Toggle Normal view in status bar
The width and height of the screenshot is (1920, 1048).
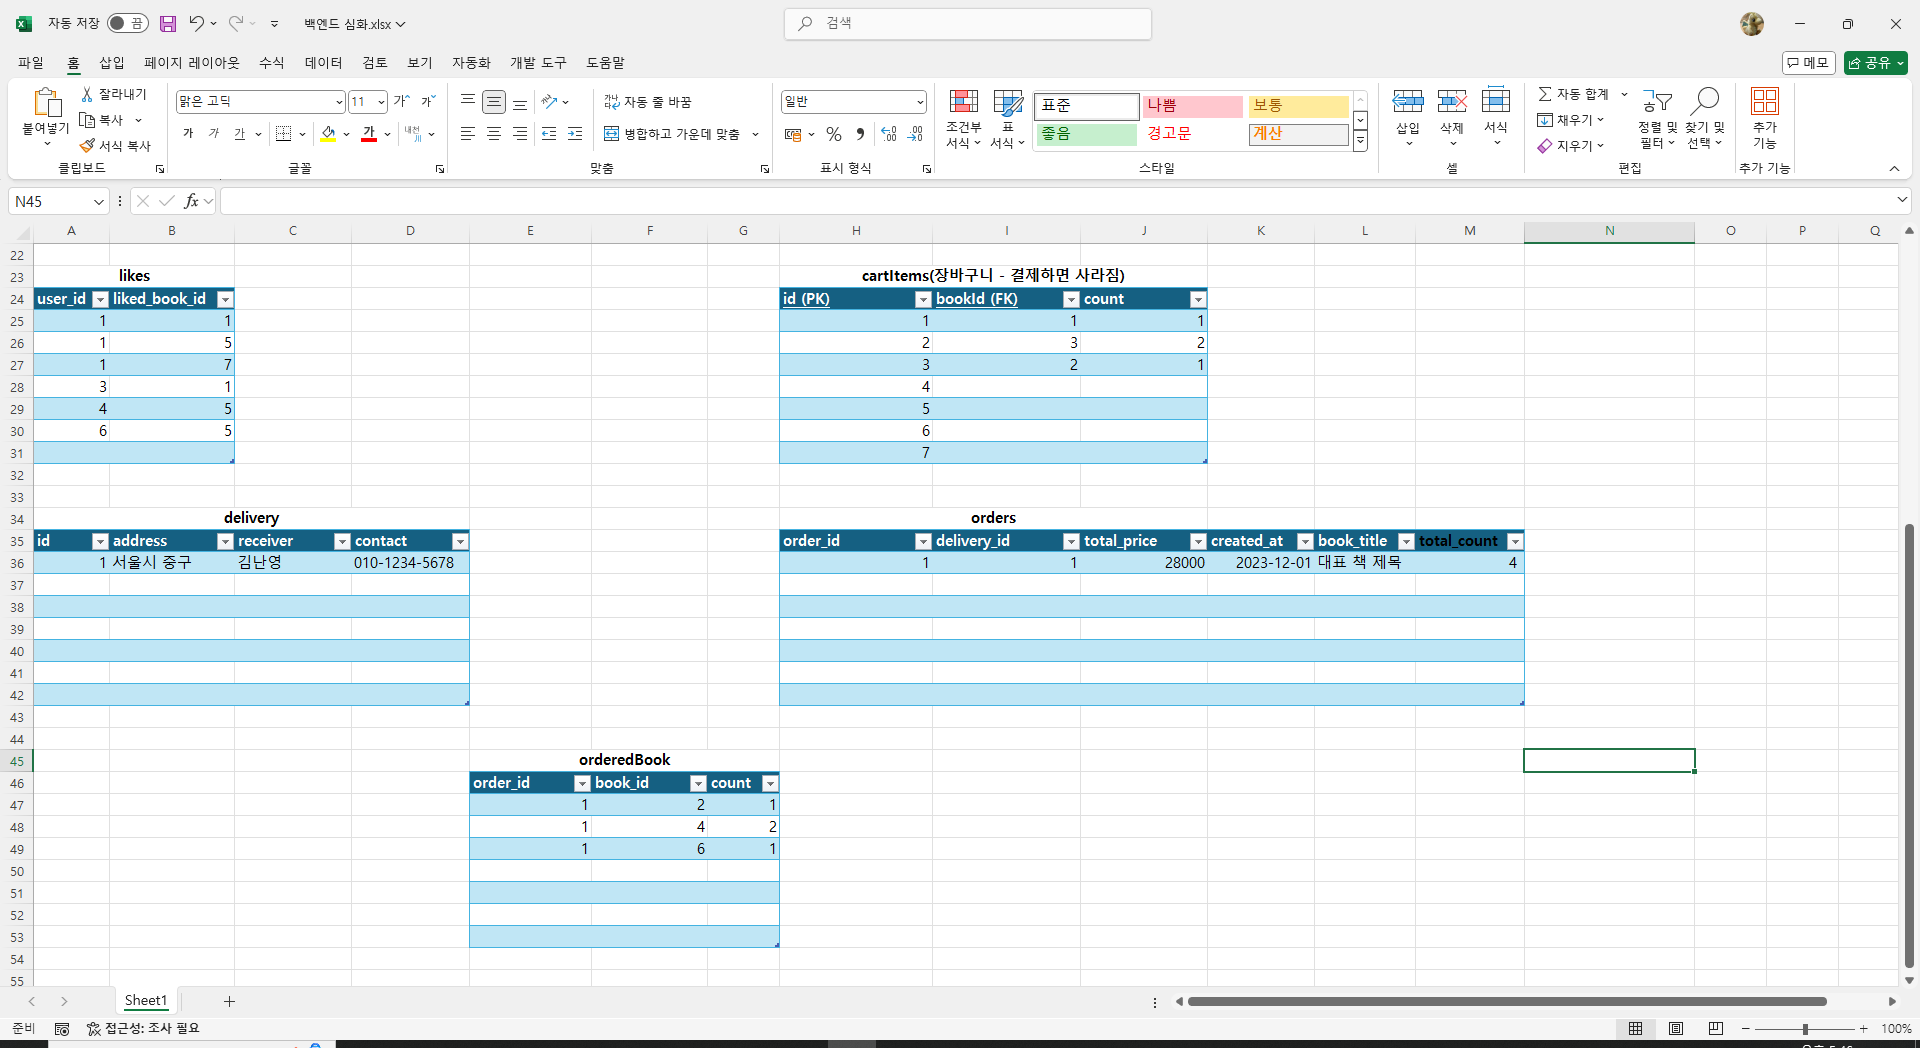coord(1636,1028)
